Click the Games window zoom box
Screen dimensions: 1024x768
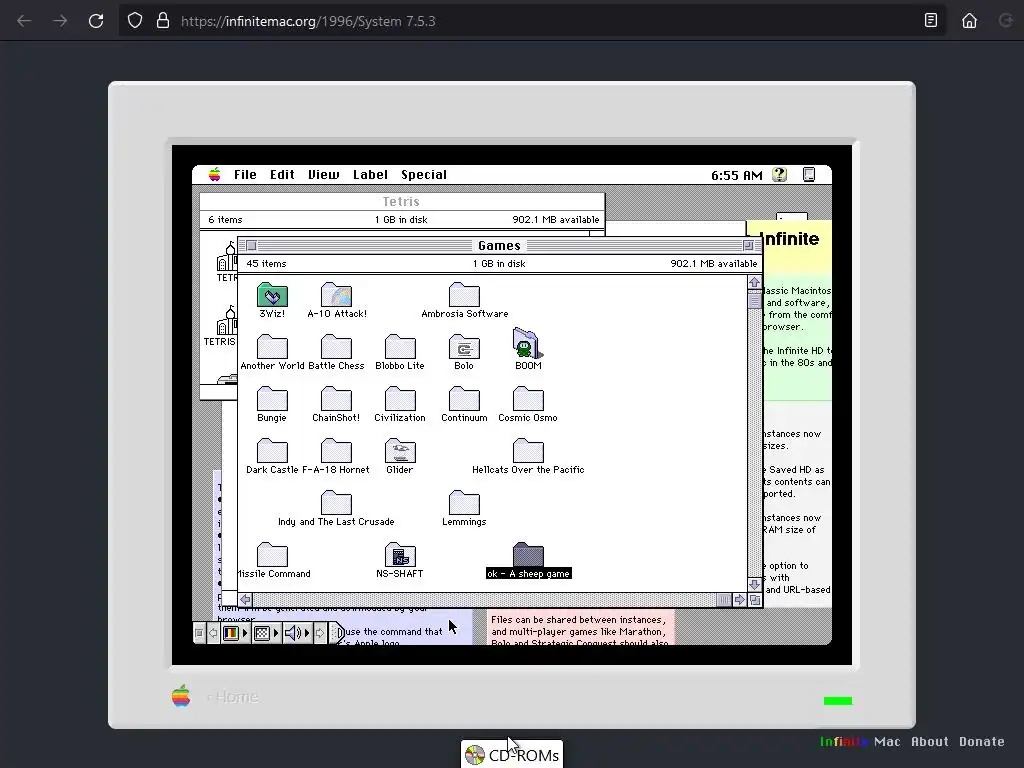pyautogui.click(x=748, y=246)
